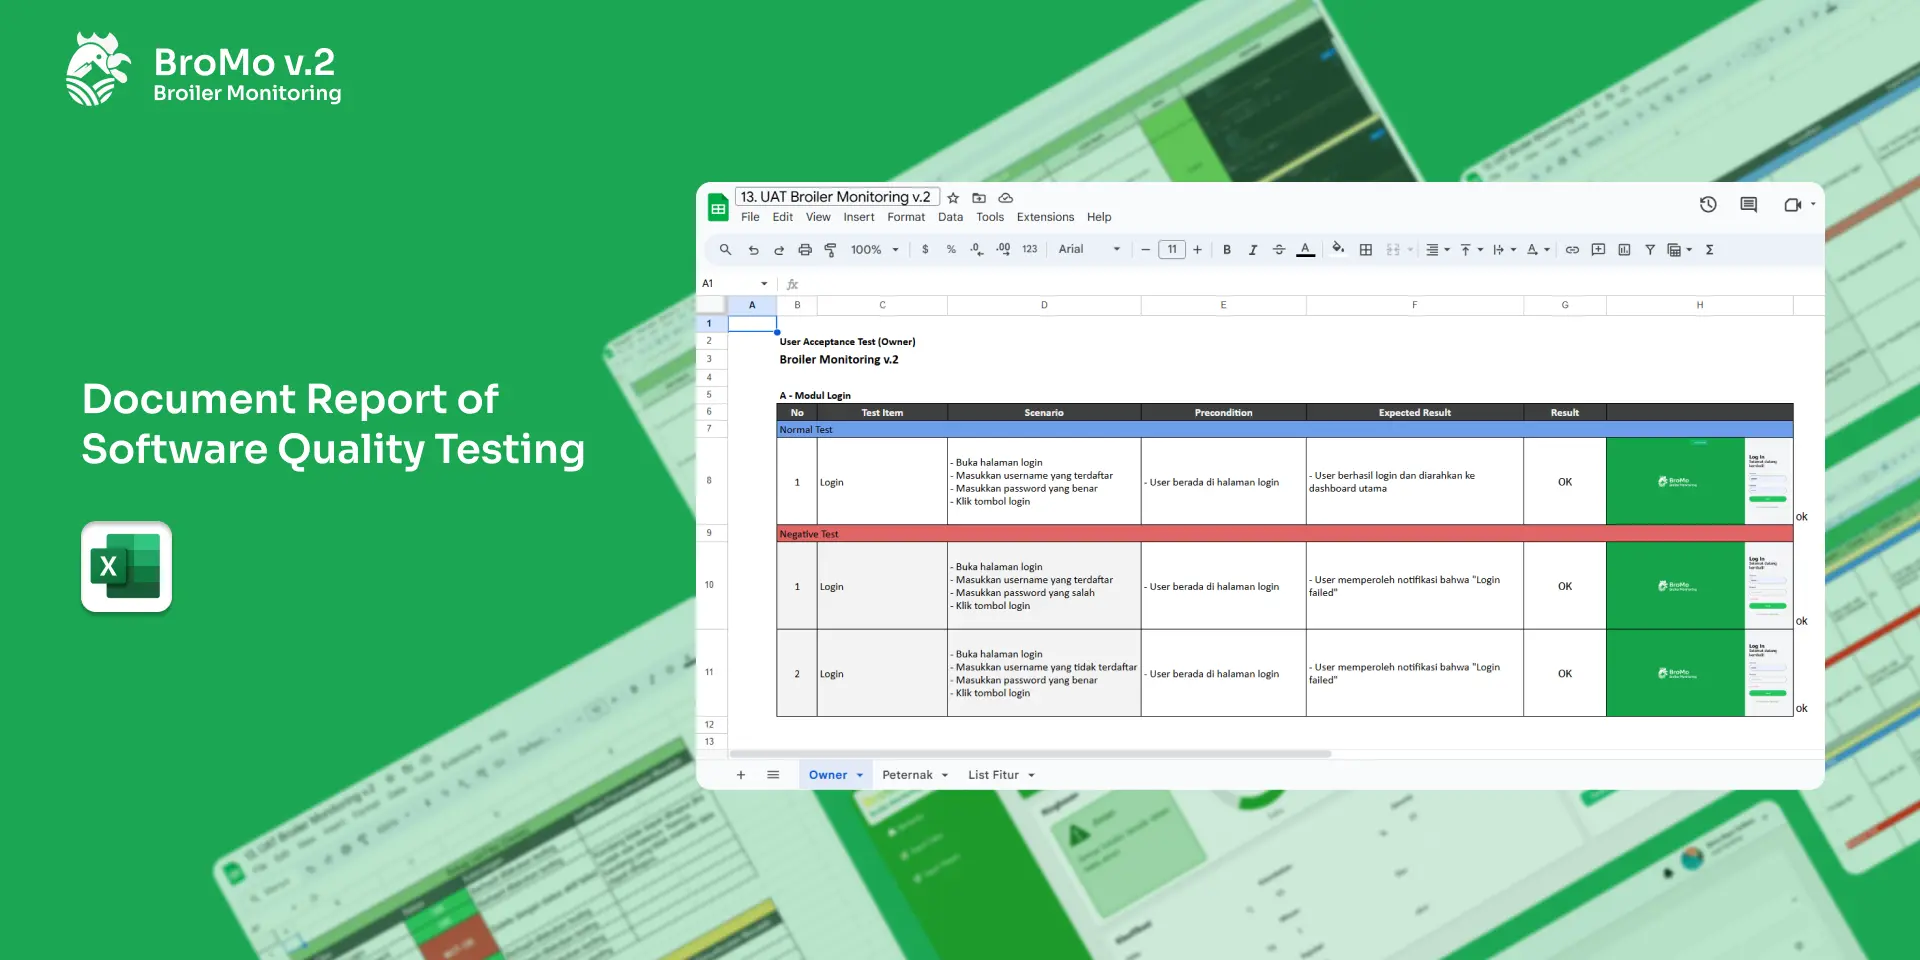
Task: Open the Data menu
Action: pyautogui.click(x=951, y=217)
